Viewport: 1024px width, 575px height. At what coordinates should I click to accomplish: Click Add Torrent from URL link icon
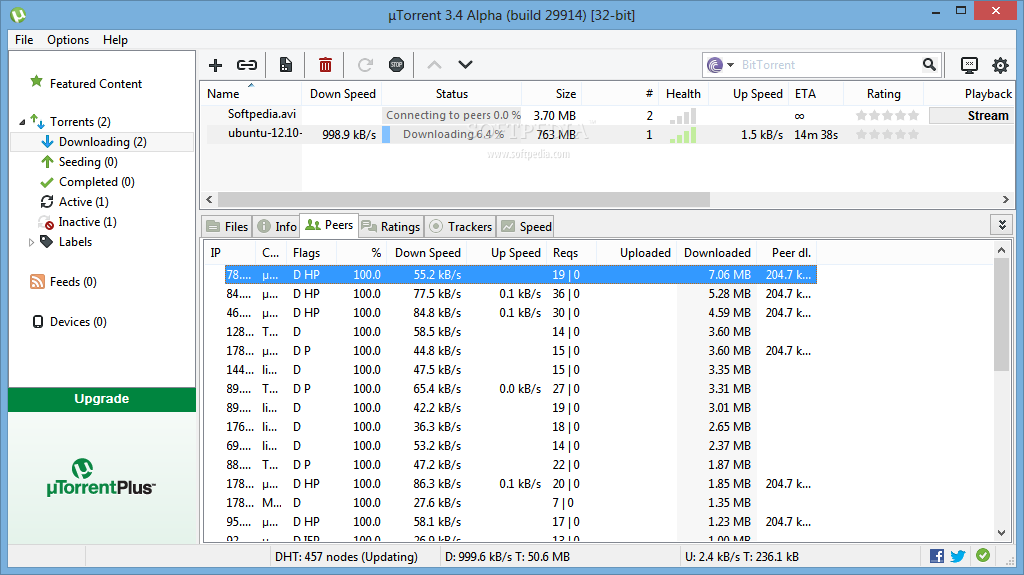point(246,65)
